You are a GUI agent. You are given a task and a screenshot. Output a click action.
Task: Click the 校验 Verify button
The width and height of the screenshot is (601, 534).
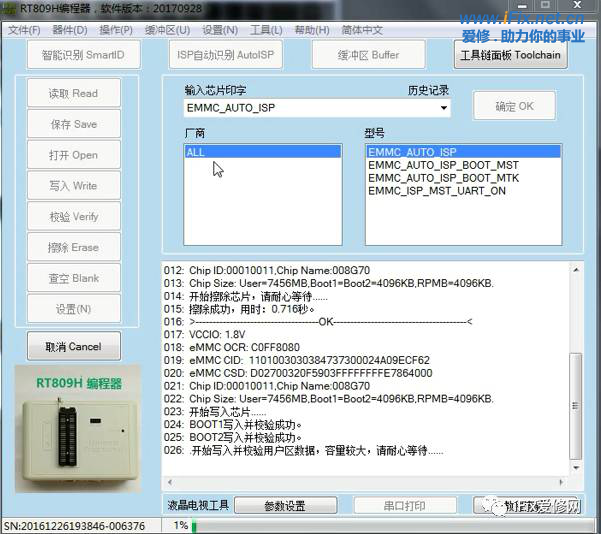(x=74, y=217)
